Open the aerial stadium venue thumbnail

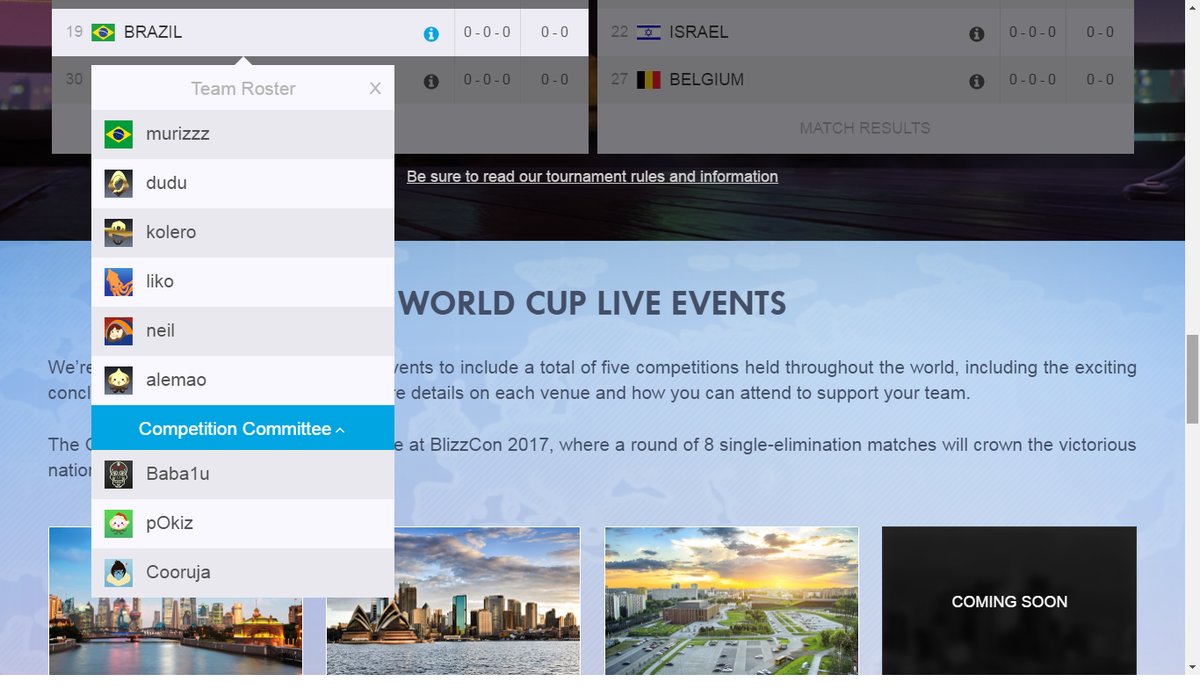pos(732,601)
